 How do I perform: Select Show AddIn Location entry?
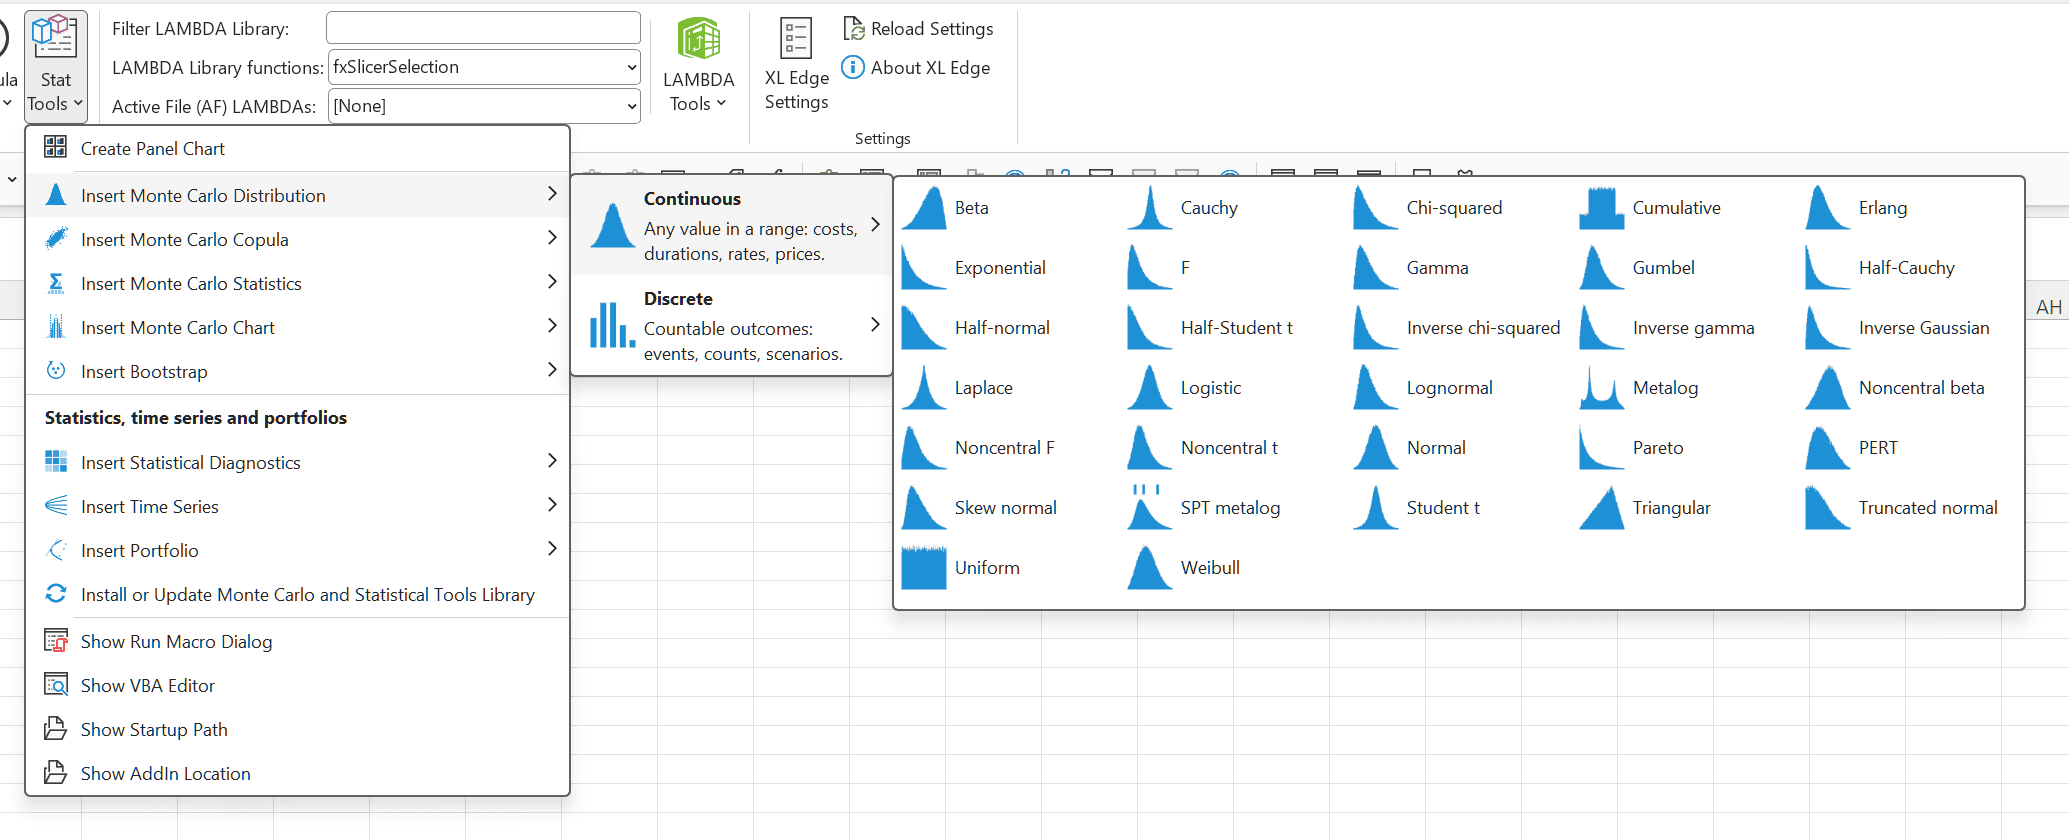[298, 774]
